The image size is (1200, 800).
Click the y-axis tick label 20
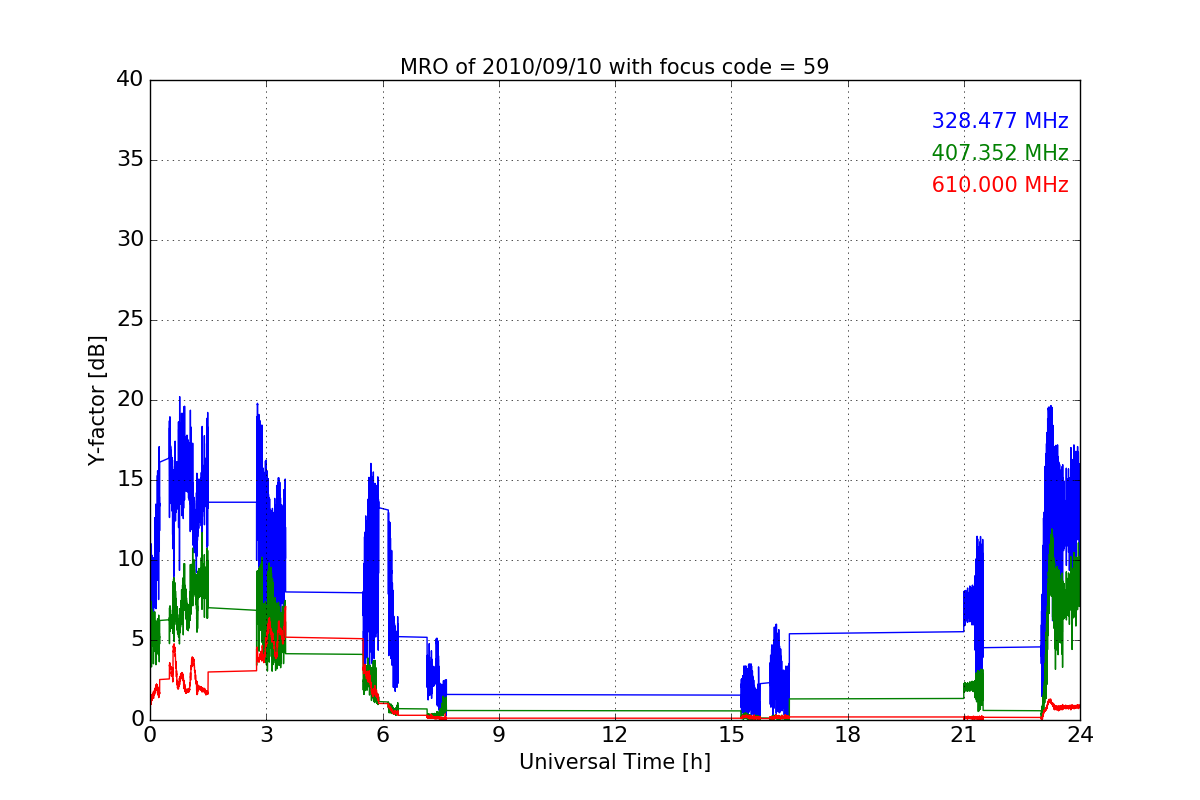130,400
